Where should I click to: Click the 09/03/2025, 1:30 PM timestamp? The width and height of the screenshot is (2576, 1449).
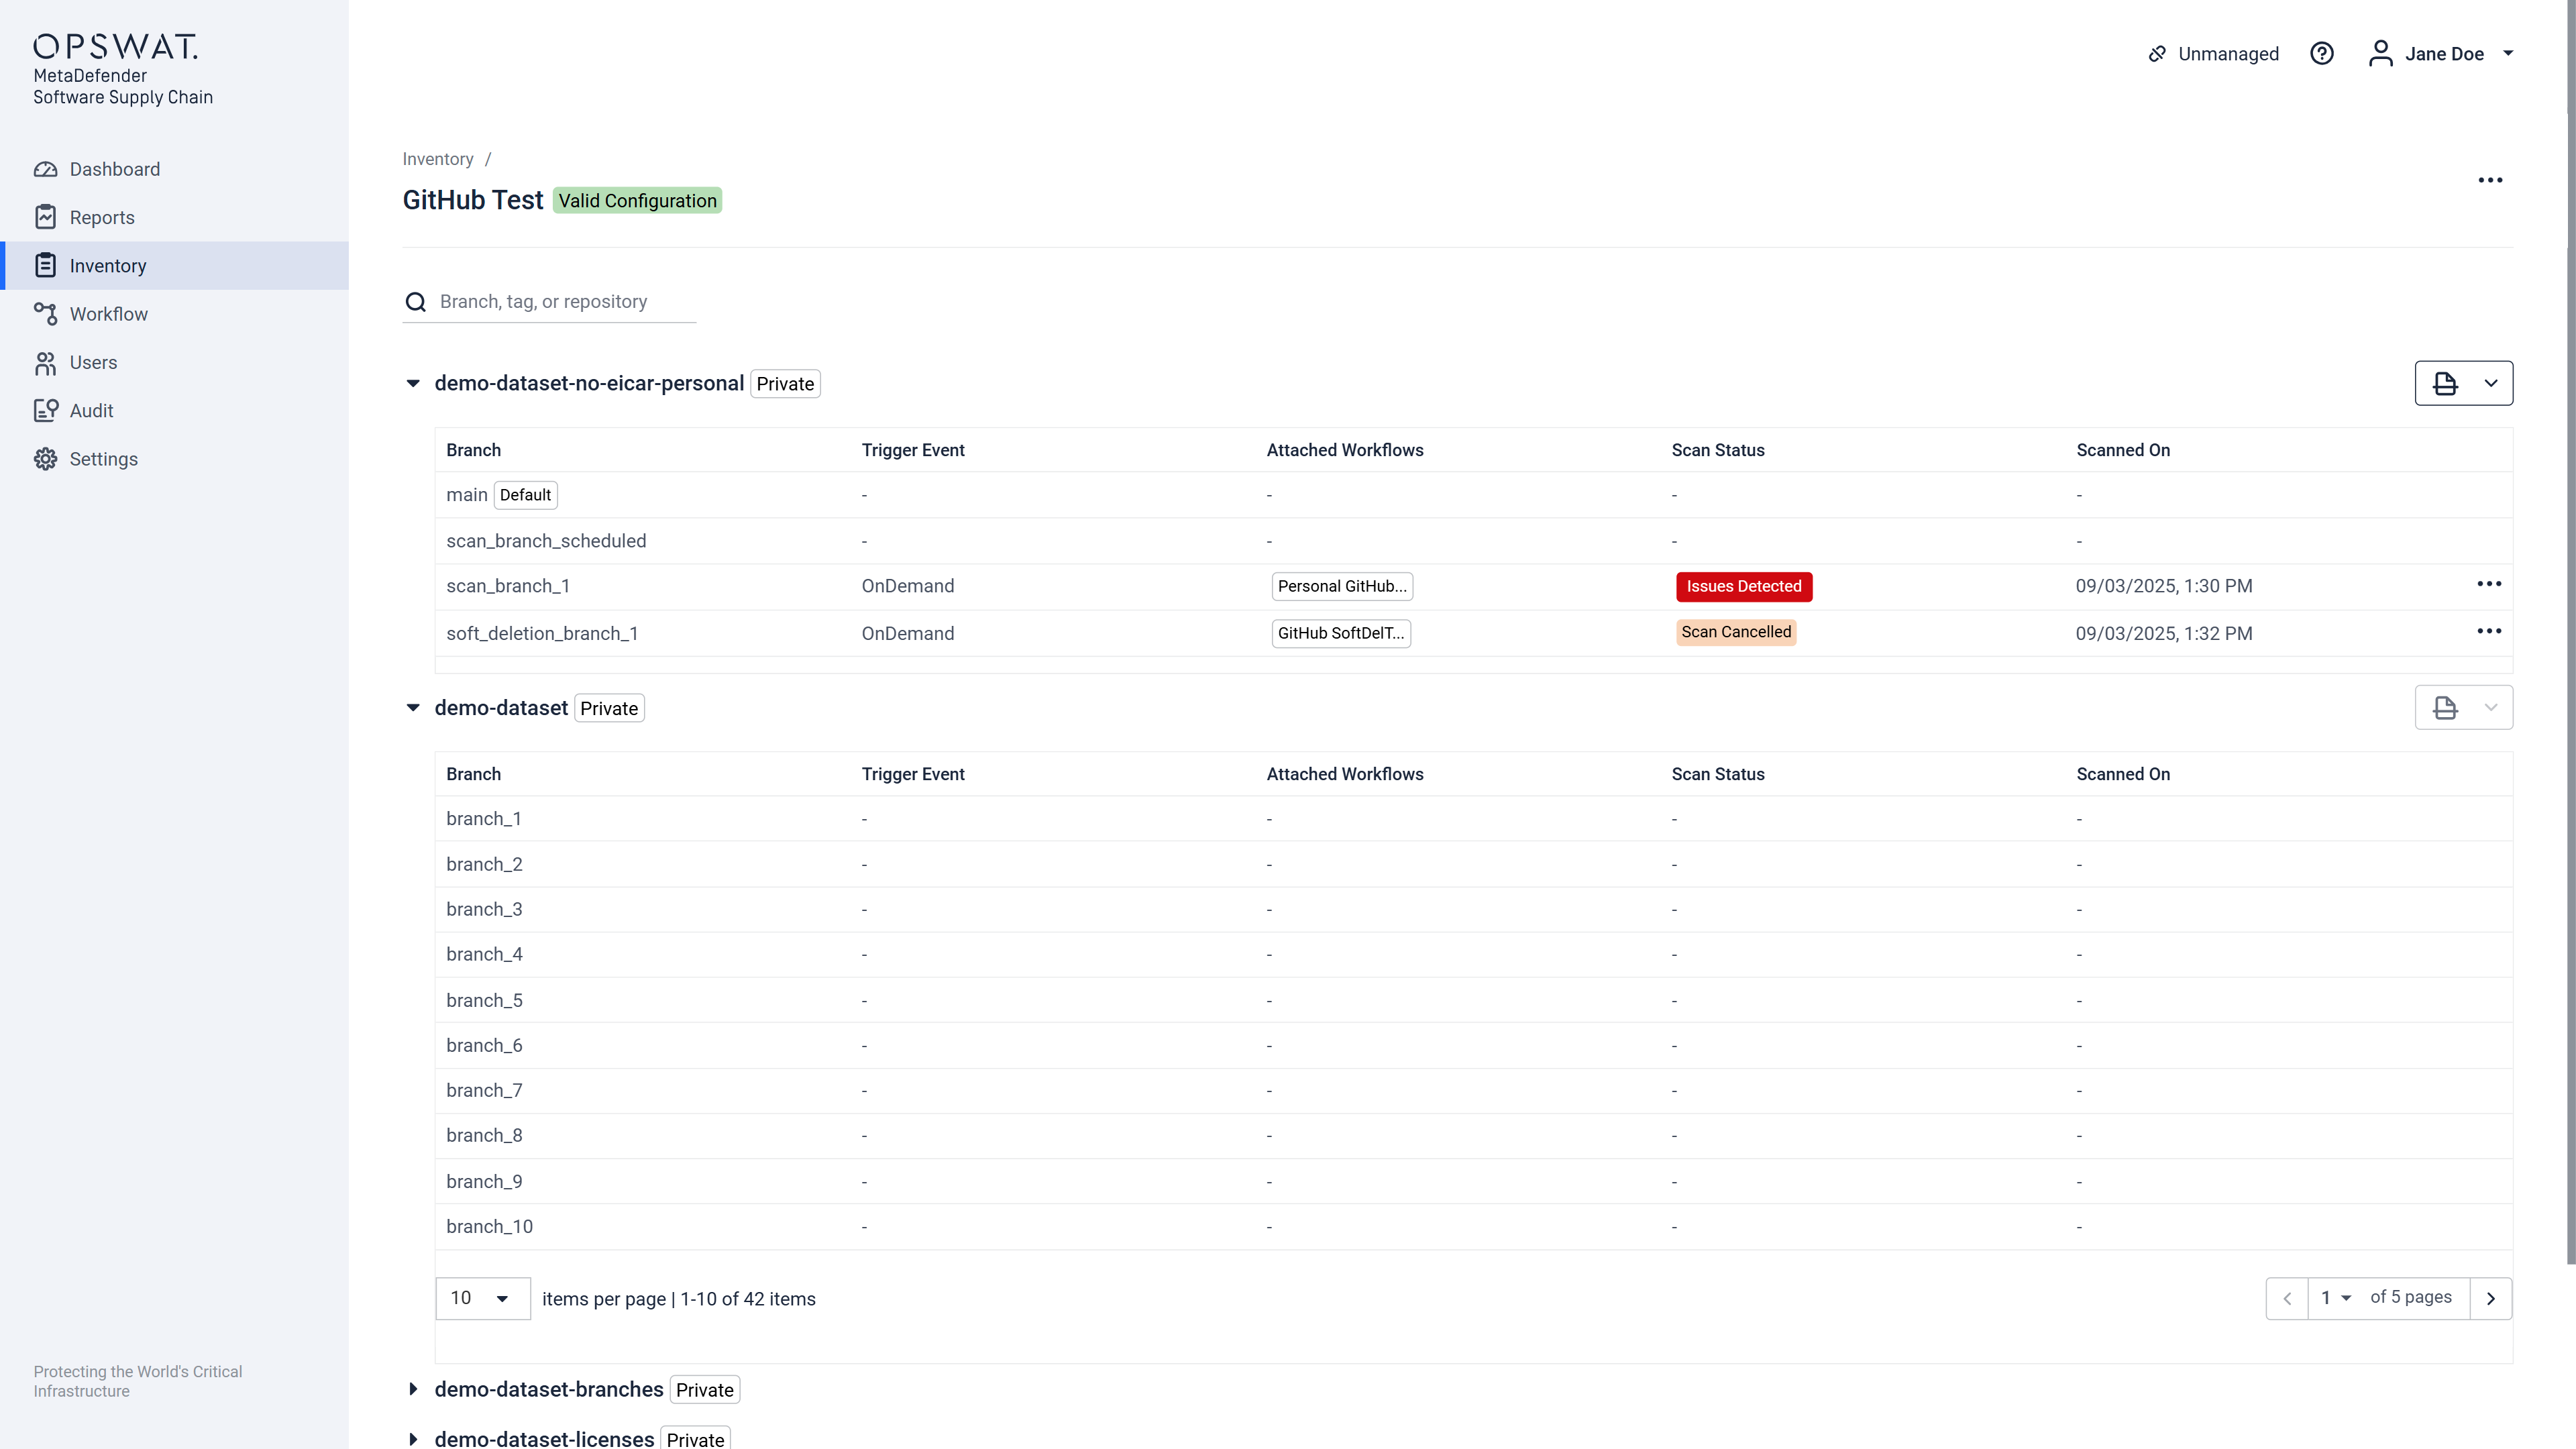point(2164,586)
